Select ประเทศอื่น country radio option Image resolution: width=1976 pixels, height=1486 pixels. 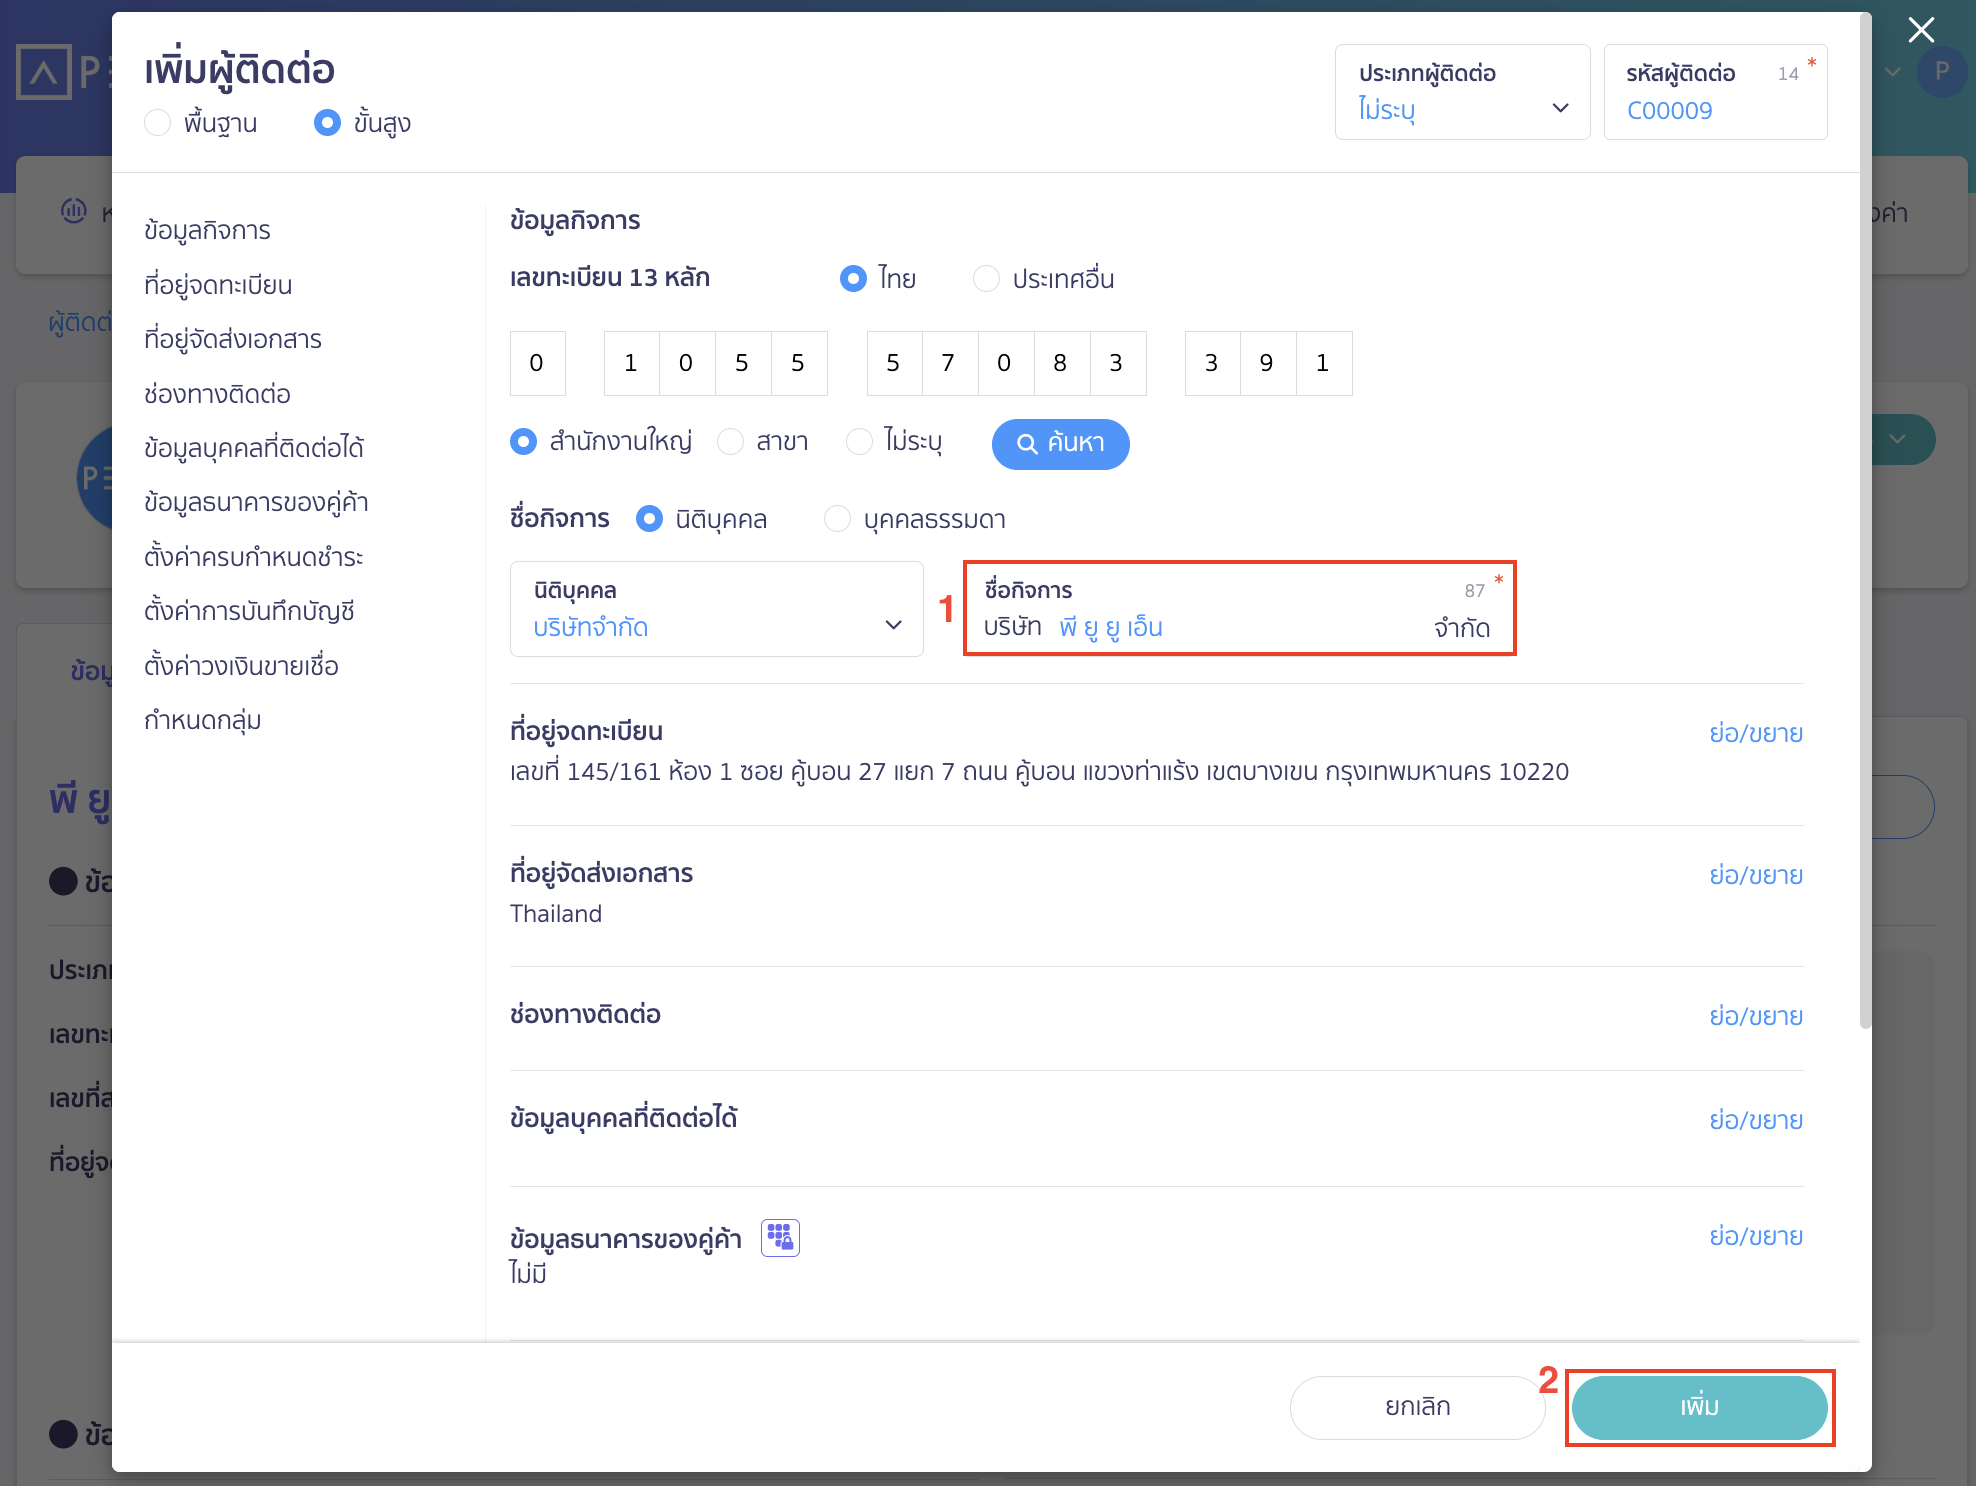click(986, 279)
